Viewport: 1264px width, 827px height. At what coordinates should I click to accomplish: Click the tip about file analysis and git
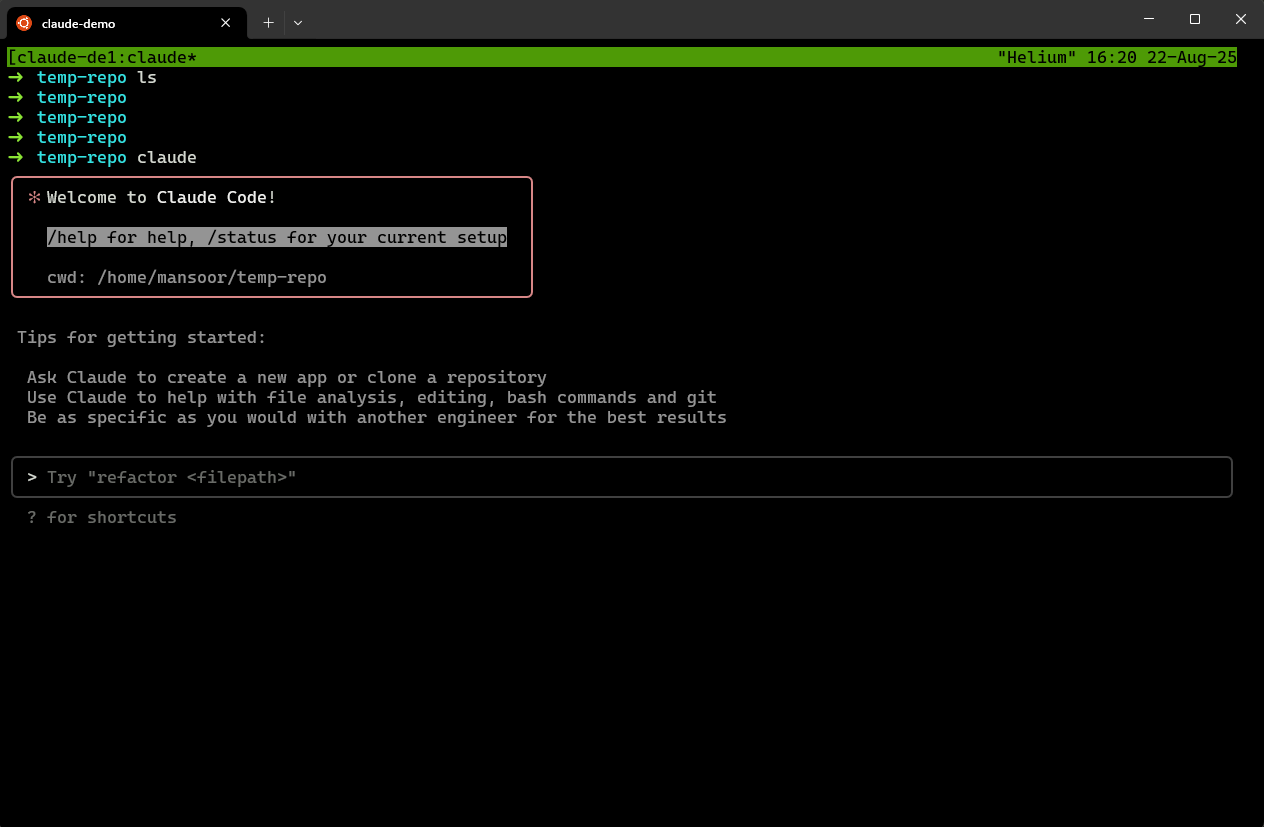(372, 398)
